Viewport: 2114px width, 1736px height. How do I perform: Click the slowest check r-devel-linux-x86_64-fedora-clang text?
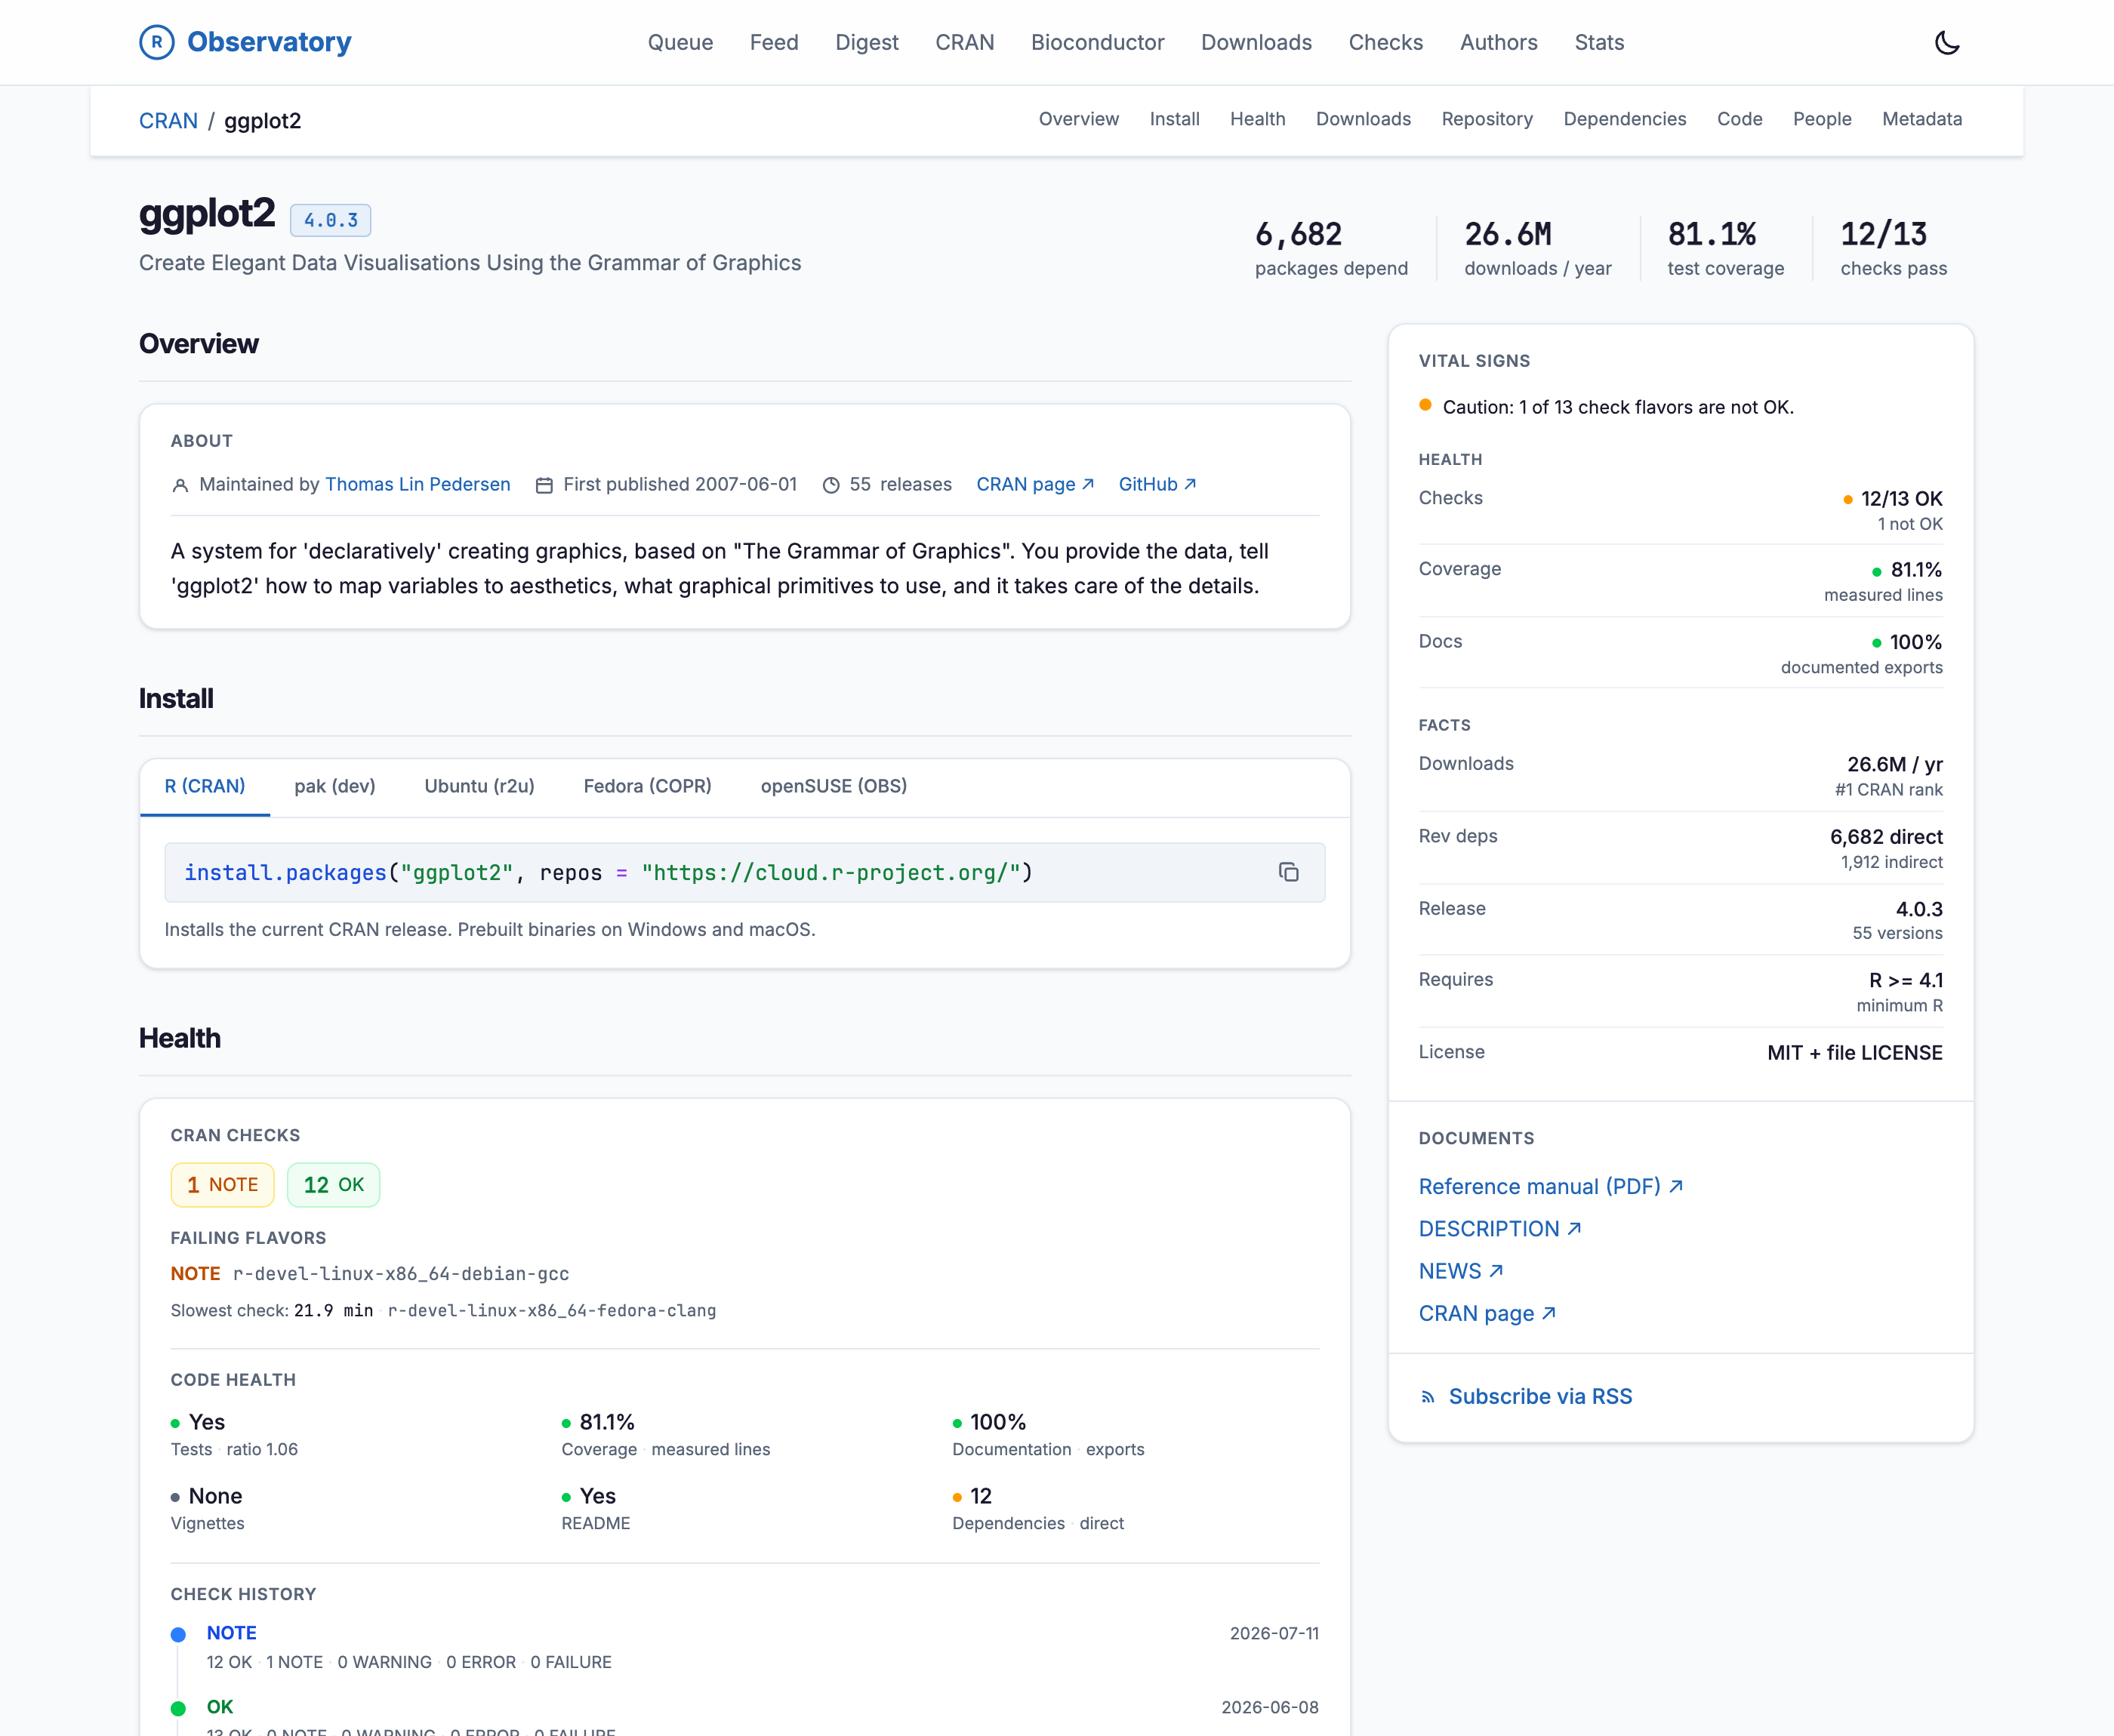coord(551,1310)
